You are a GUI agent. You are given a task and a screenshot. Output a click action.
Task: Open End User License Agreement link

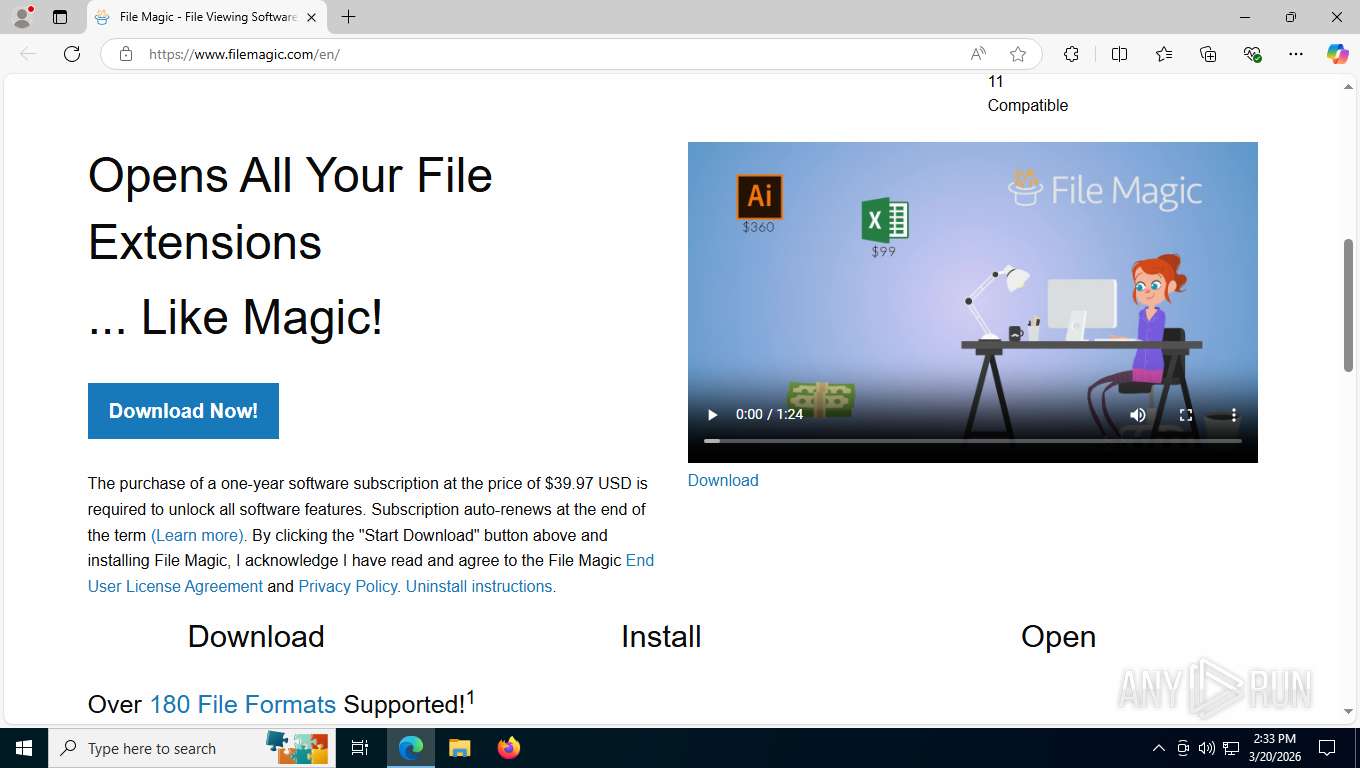click(x=371, y=573)
